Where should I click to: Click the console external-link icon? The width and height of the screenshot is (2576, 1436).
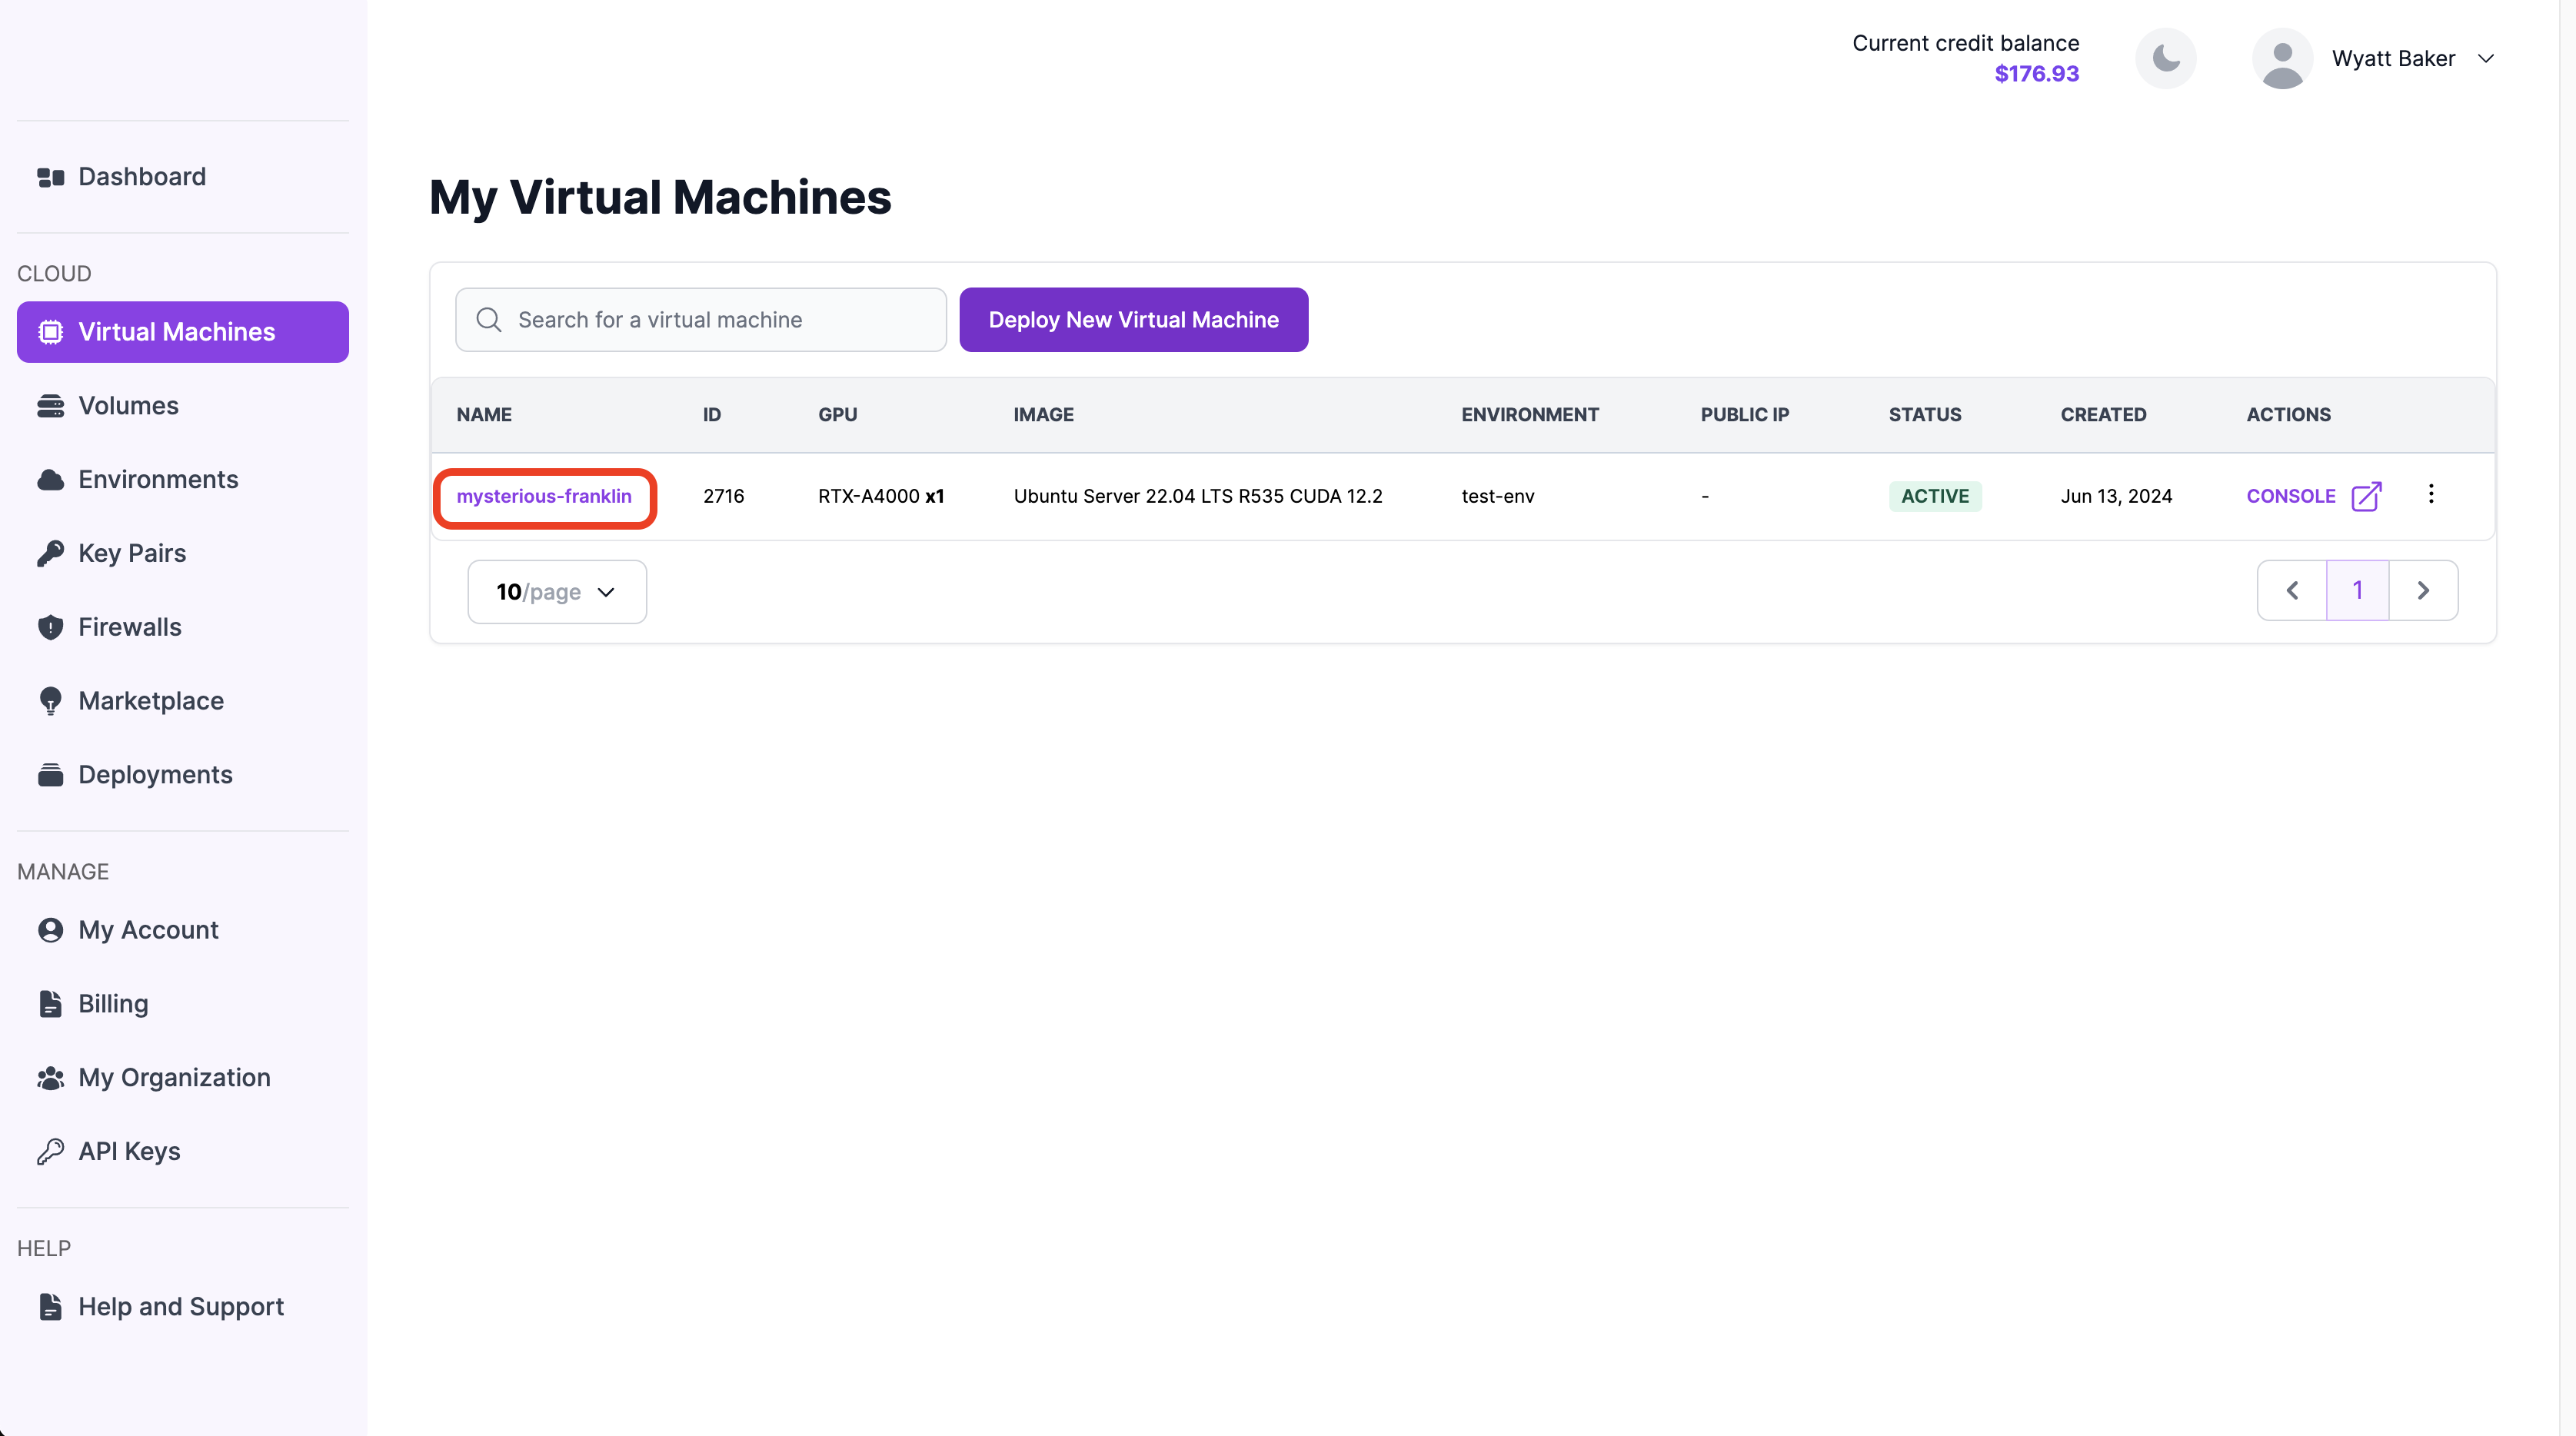[2366, 497]
